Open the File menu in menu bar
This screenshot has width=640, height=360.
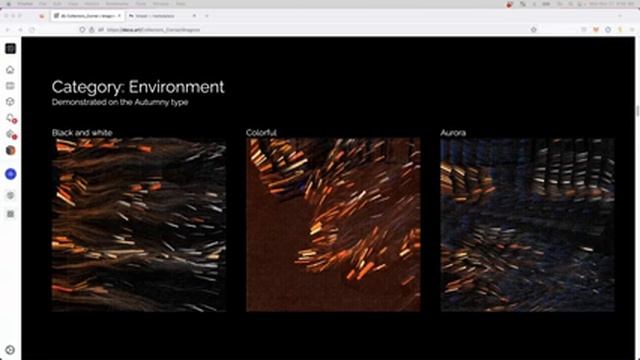[x=43, y=4]
